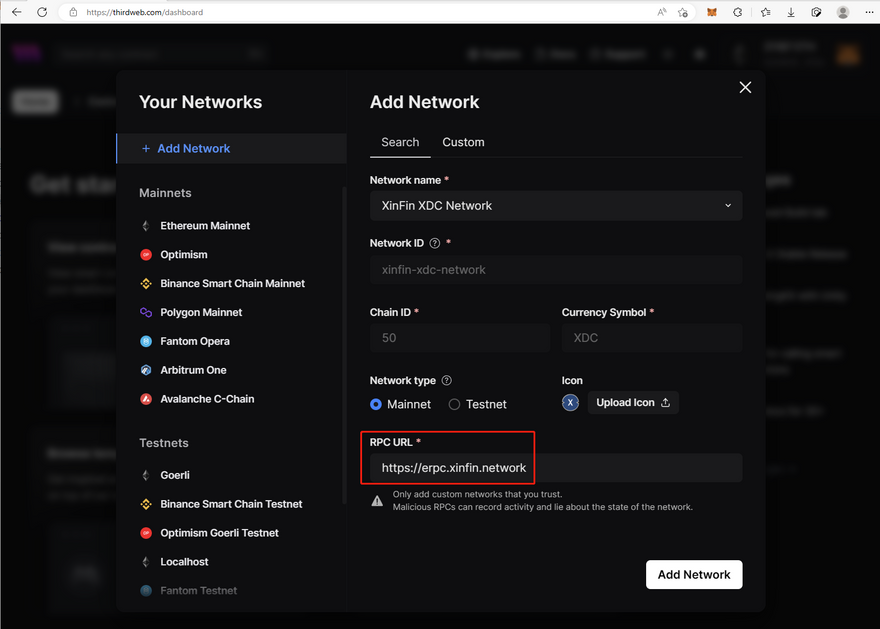Close the Add Network dialog
This screenshot has height=629, width=880.
click(745, 88)
